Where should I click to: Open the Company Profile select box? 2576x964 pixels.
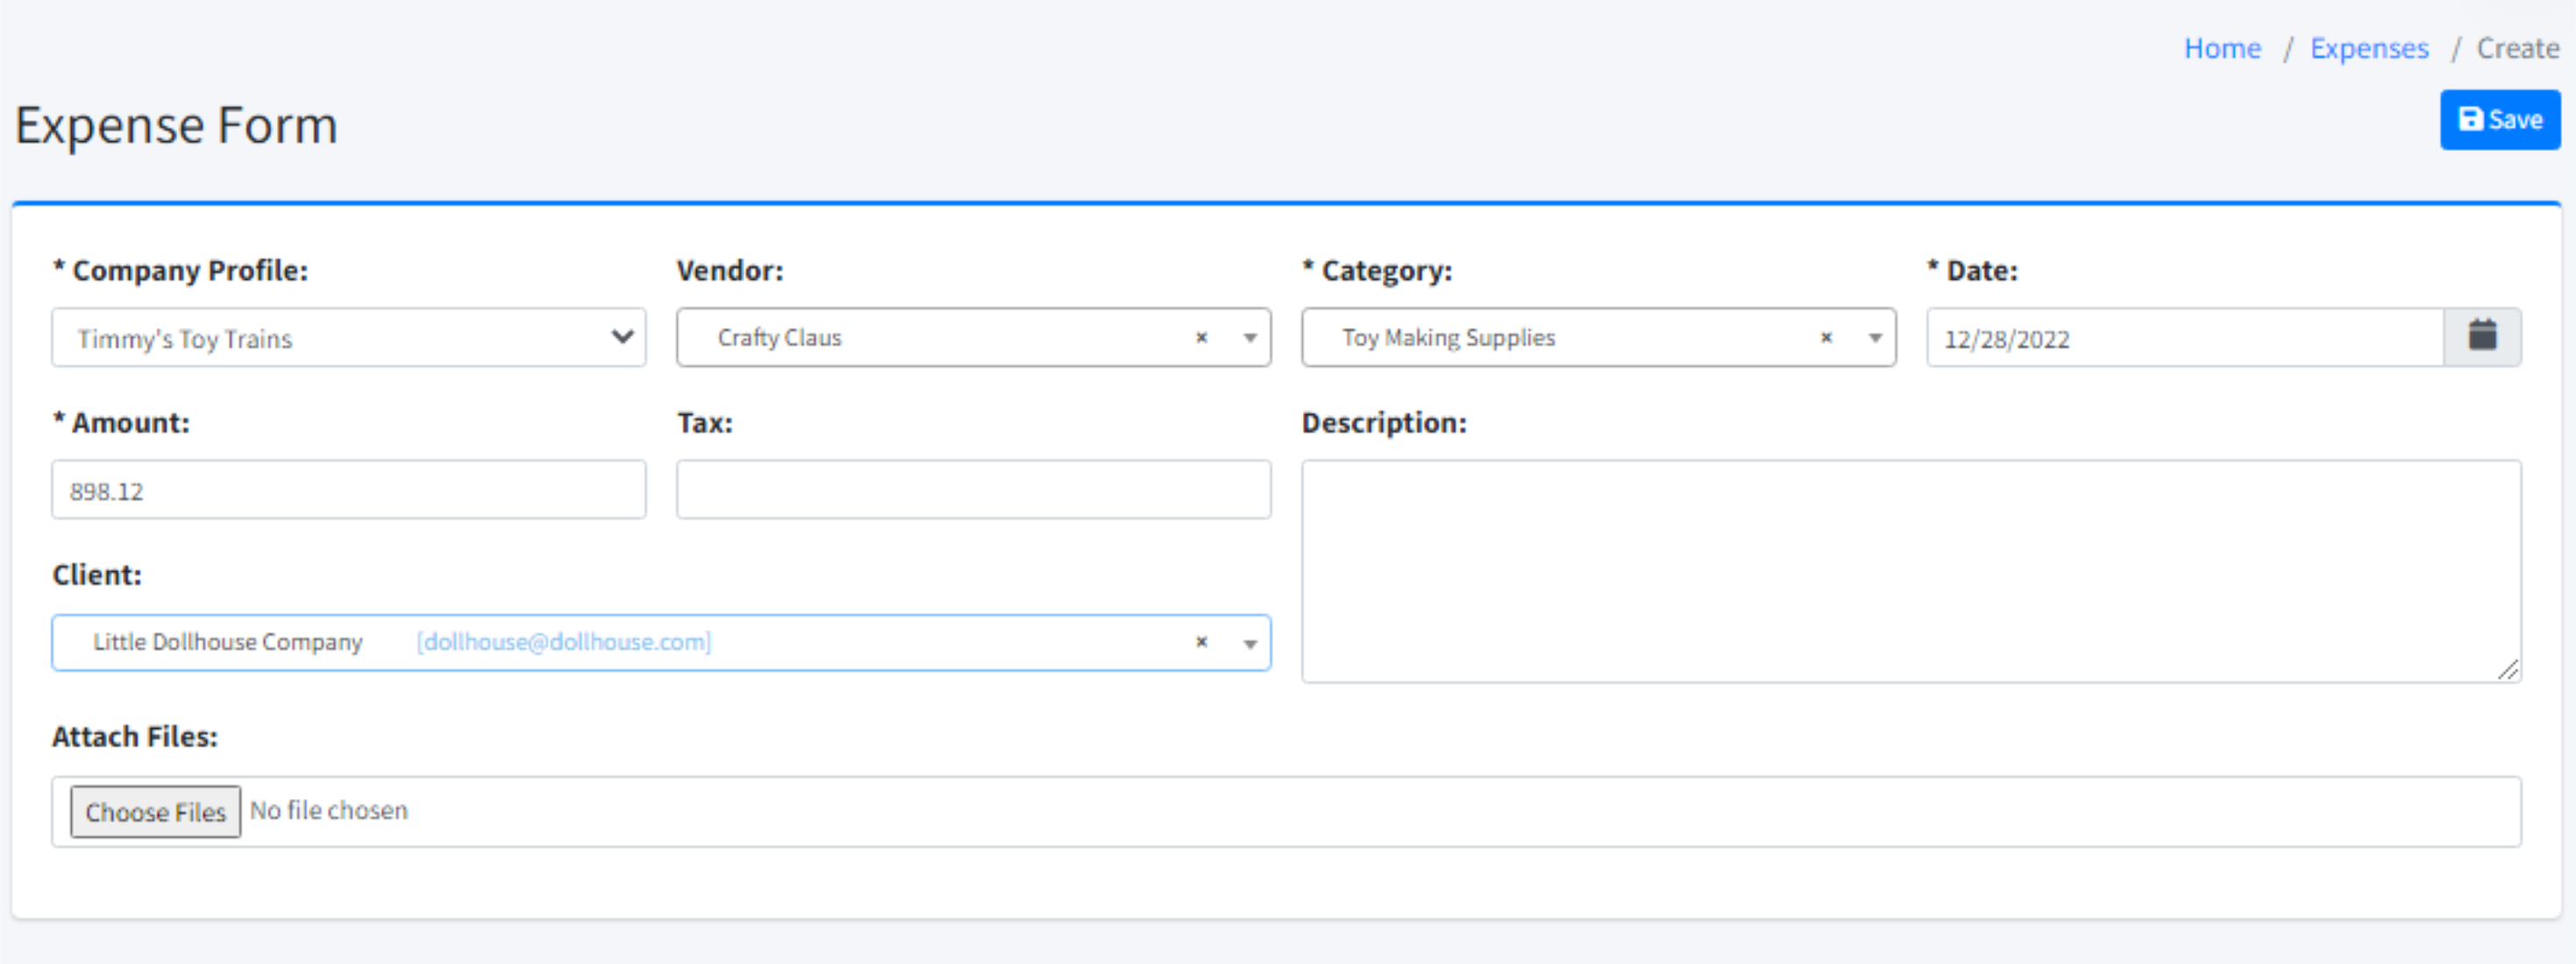pyautogui.click(x=348, y=338)
